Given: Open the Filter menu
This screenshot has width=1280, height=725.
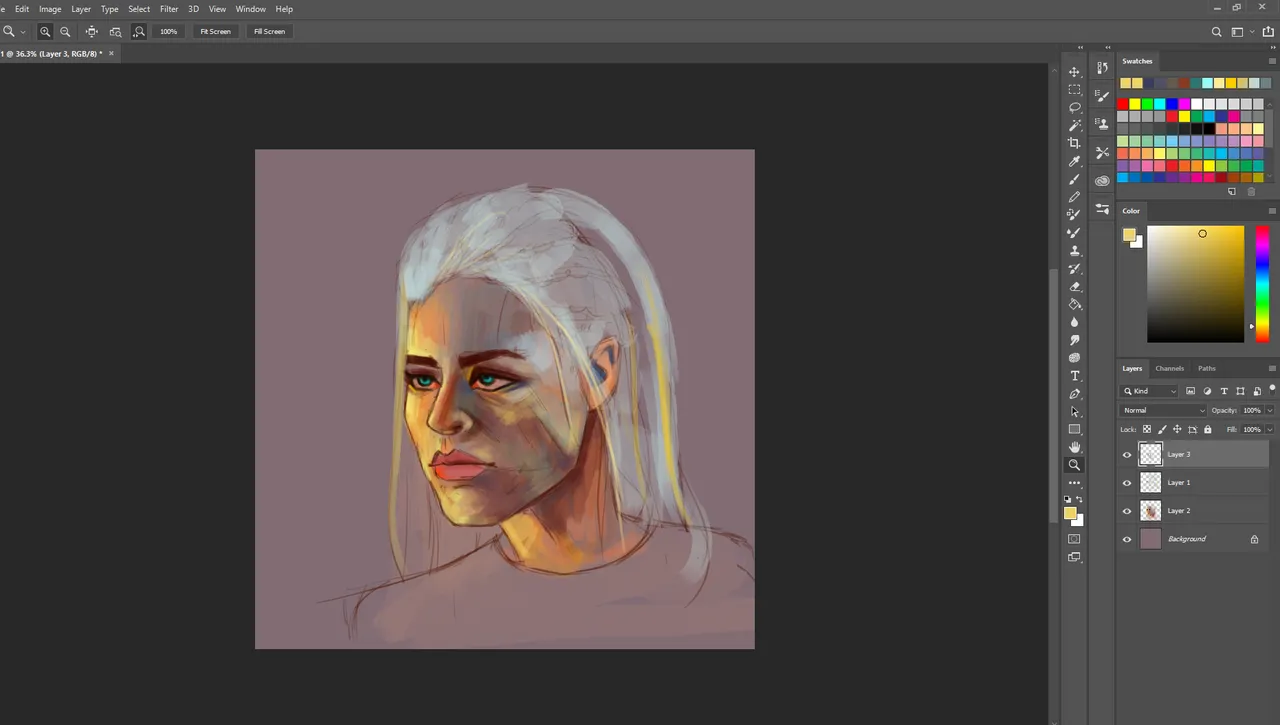Looking at the screenshot, I should coord(169,9).
